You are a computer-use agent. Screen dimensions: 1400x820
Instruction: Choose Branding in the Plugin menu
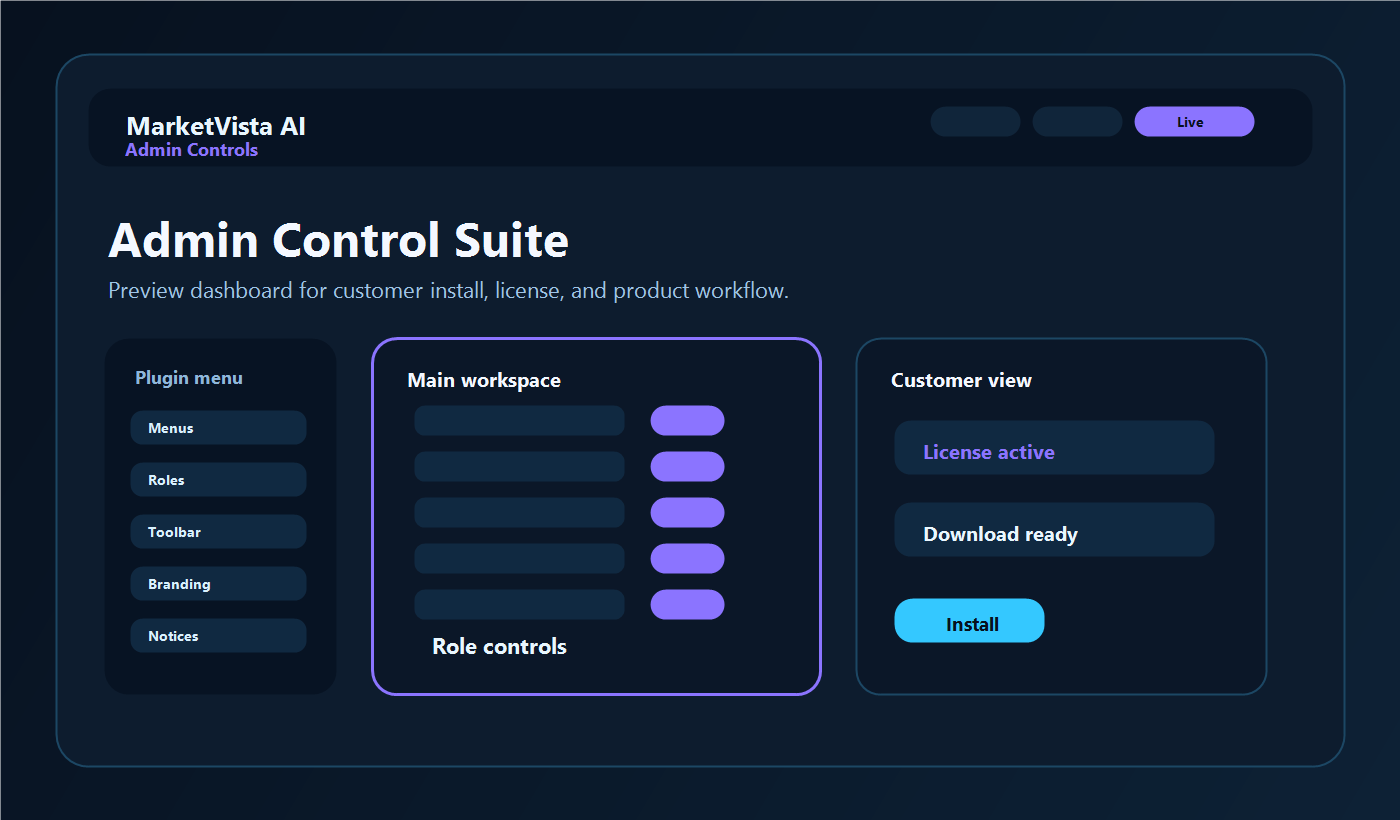[218, 584]
